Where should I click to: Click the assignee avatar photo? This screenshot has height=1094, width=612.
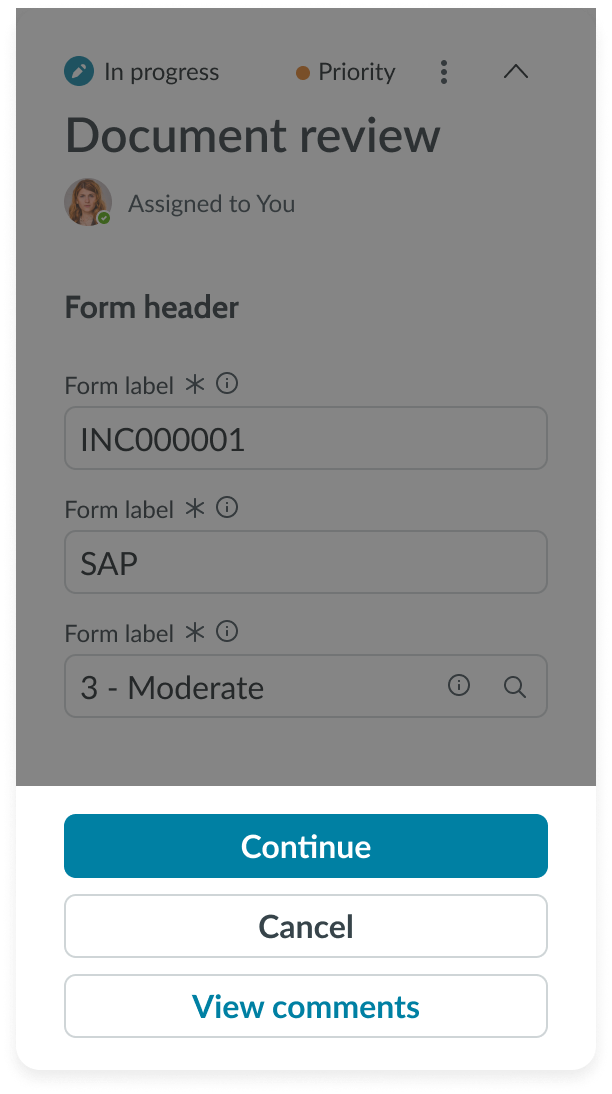click(x=87, y=202)
